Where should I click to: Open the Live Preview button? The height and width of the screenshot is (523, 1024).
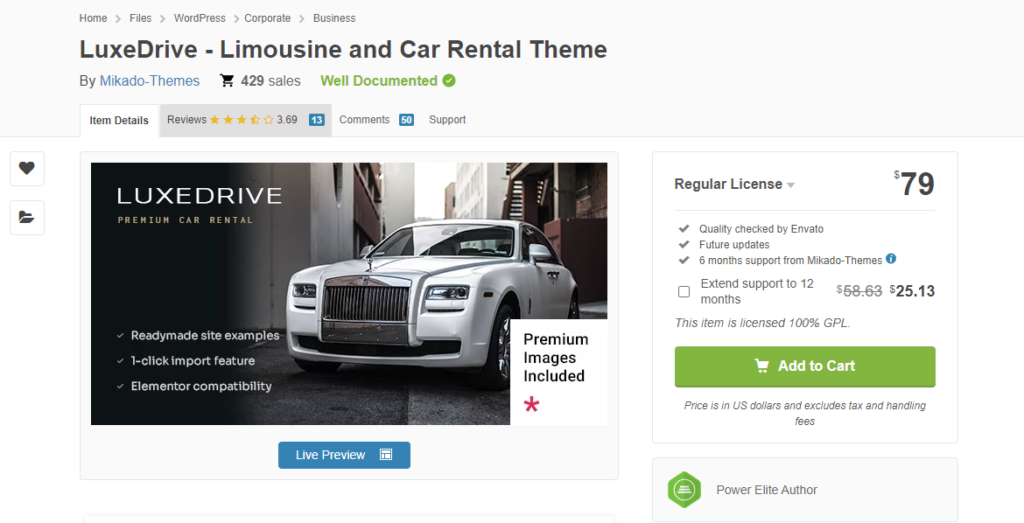pyautogui.click(x=344, y=455)
